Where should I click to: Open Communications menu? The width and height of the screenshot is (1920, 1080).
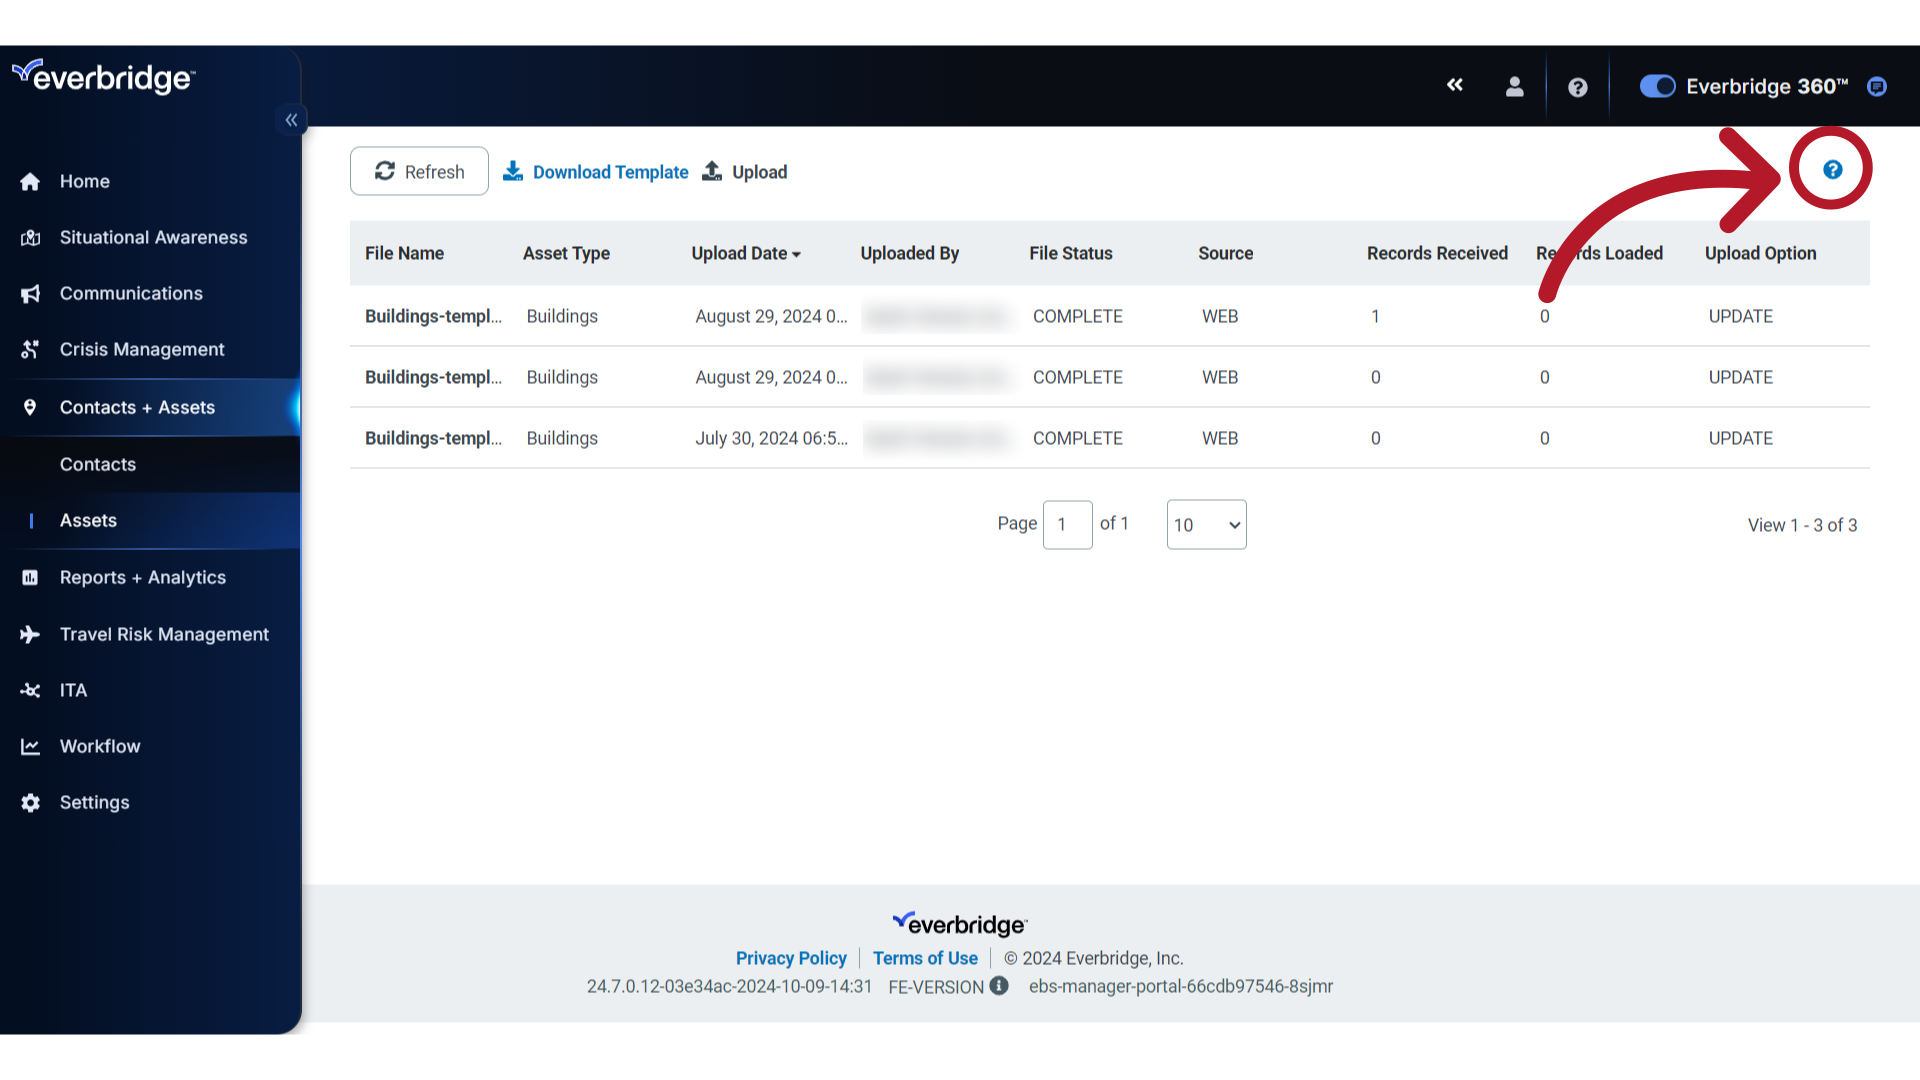click(131, 294)
